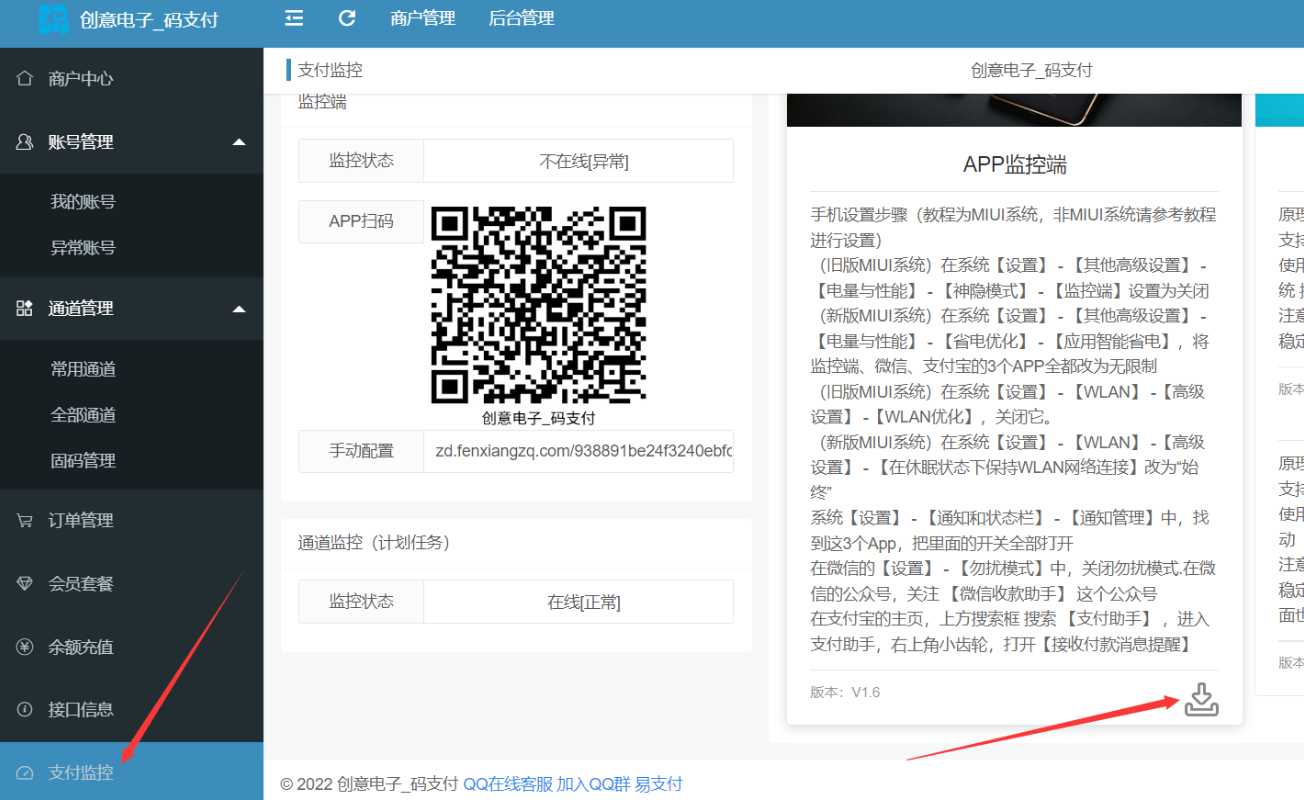The image size is (1304, 800).
Task: Download the APP监控端 V1.6 package
Action: (1201, 700)
